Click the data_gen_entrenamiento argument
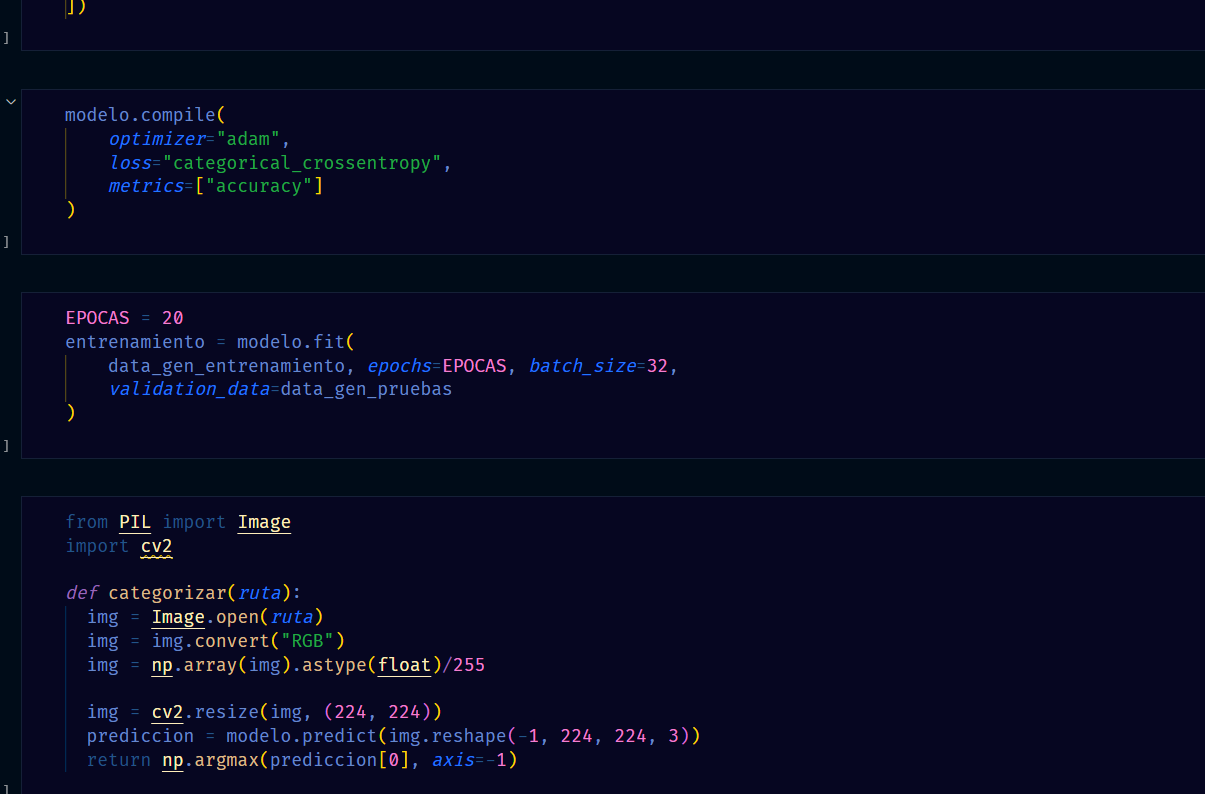 tap(227, 366)
